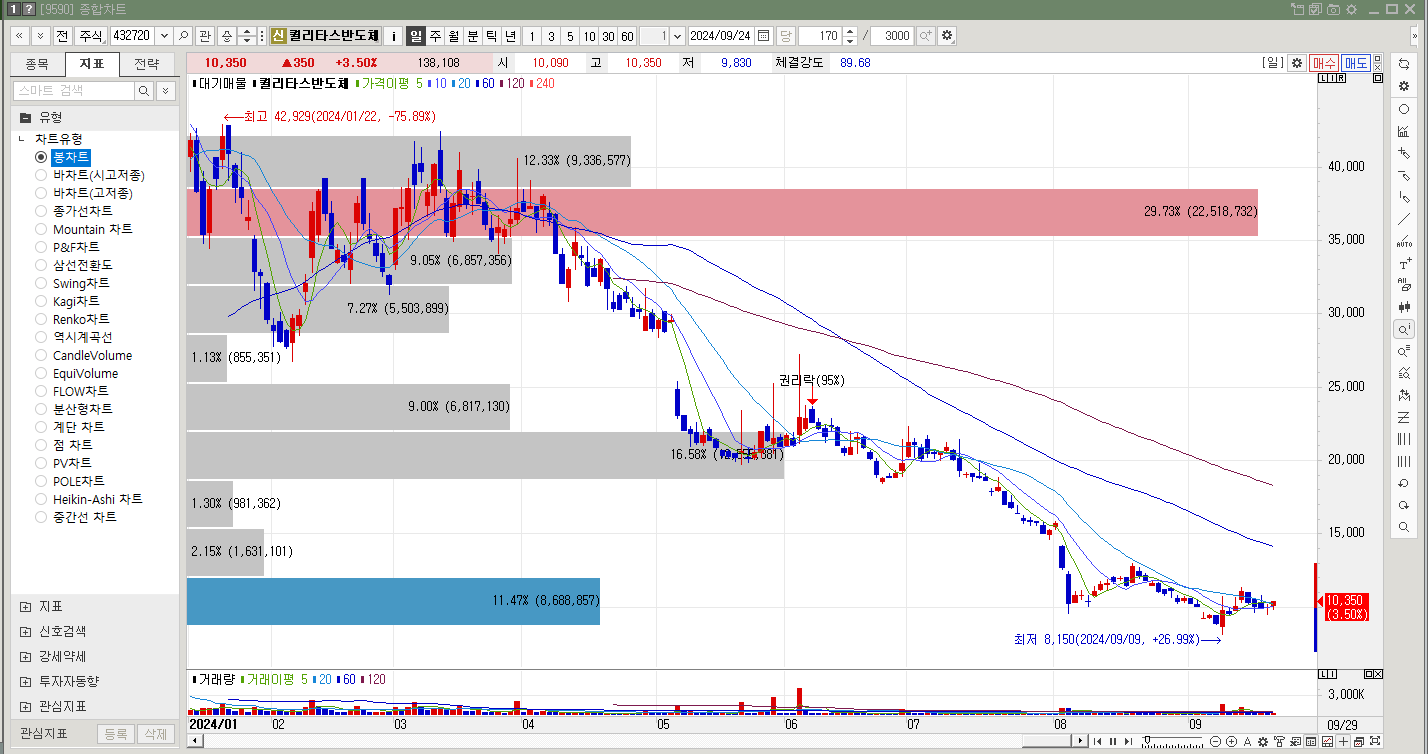1428x754 pixels.
Task: Click the 분 (minute) period button
Action: coord(473,36)
